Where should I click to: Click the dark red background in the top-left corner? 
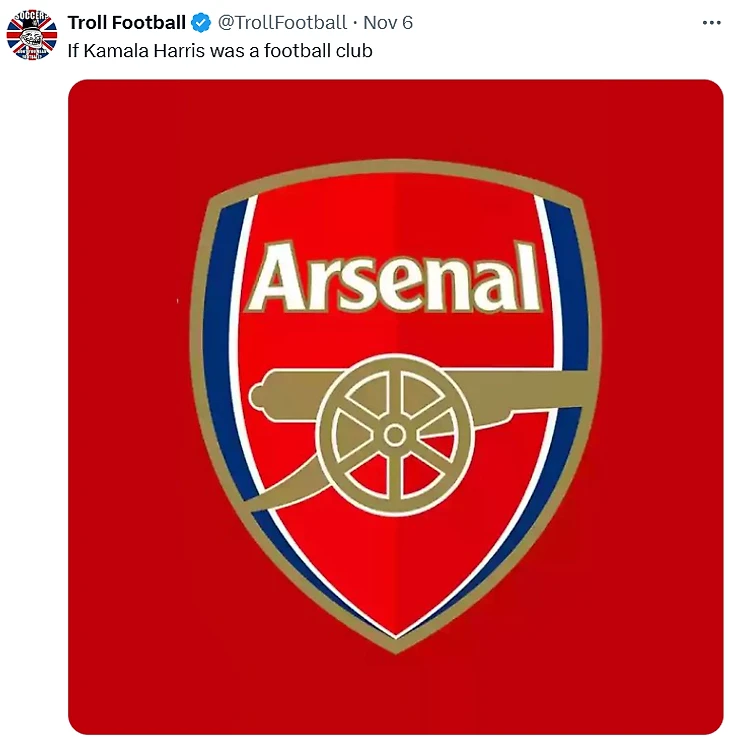(110, 120)
